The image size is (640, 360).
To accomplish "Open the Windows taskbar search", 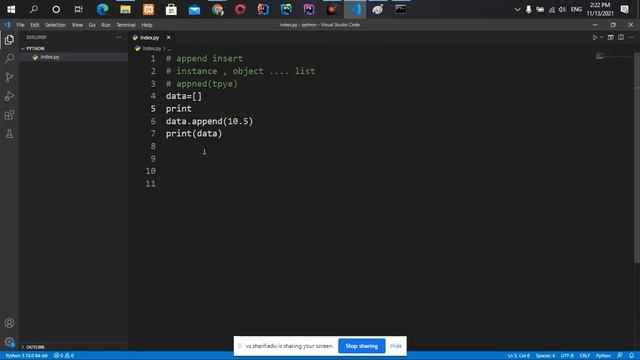I will click(33, 9).
